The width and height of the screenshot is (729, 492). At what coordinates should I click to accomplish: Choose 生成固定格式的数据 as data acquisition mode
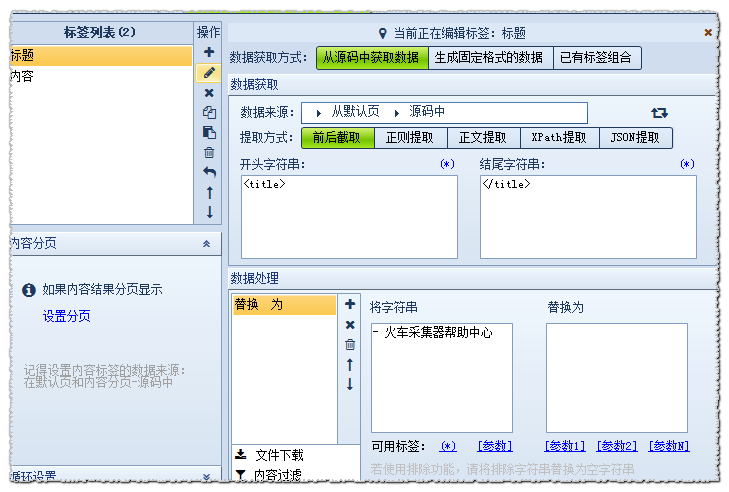(x=491, y=58)
